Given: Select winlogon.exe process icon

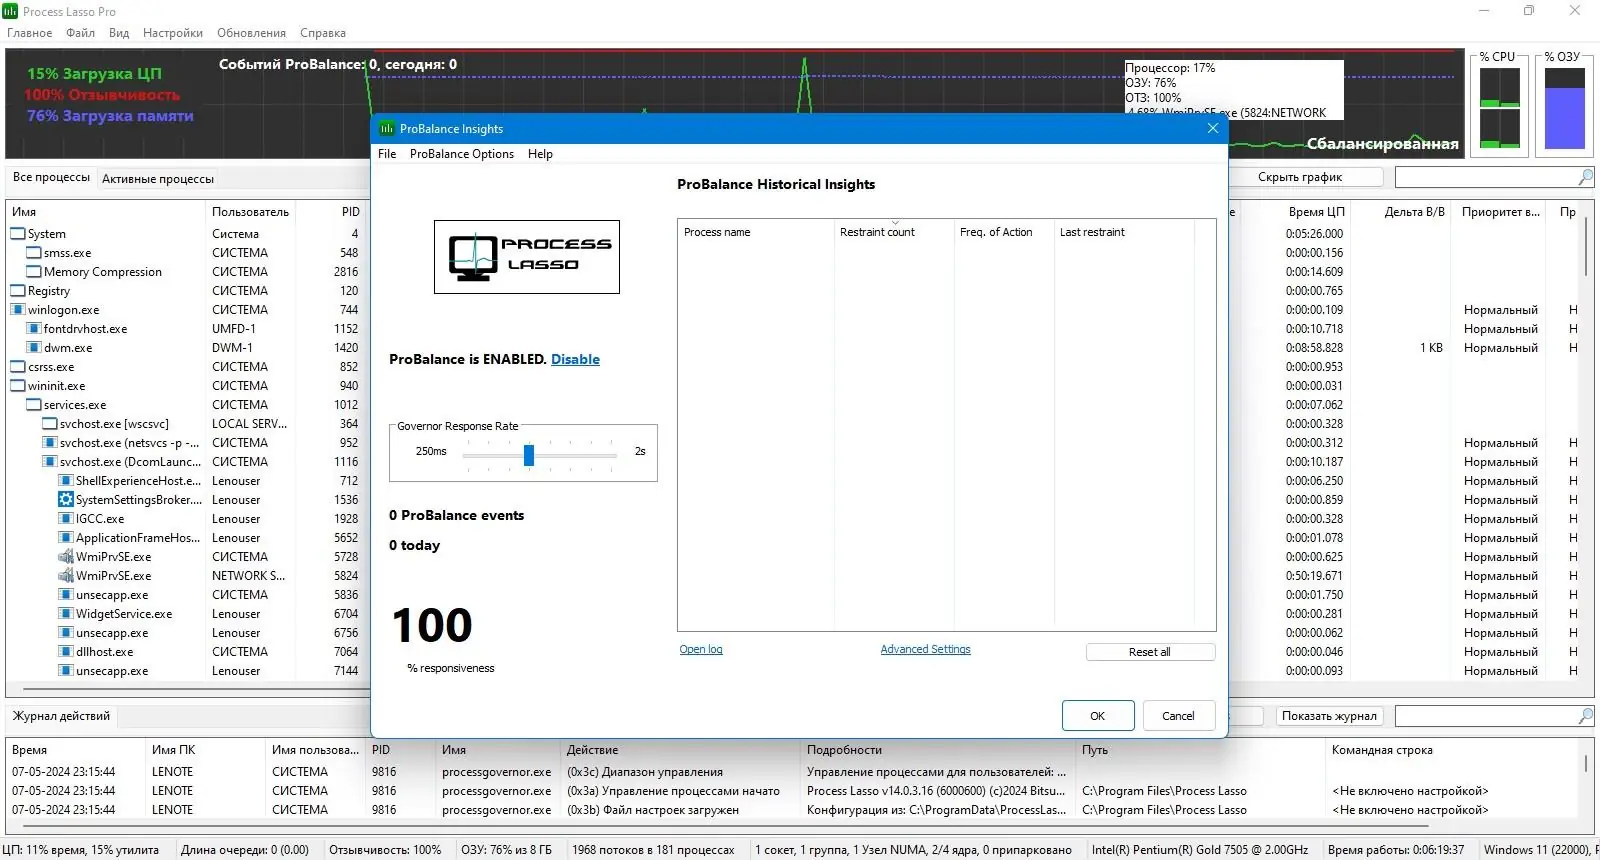Looking at the screenshot, I should [x=18, y=310].
